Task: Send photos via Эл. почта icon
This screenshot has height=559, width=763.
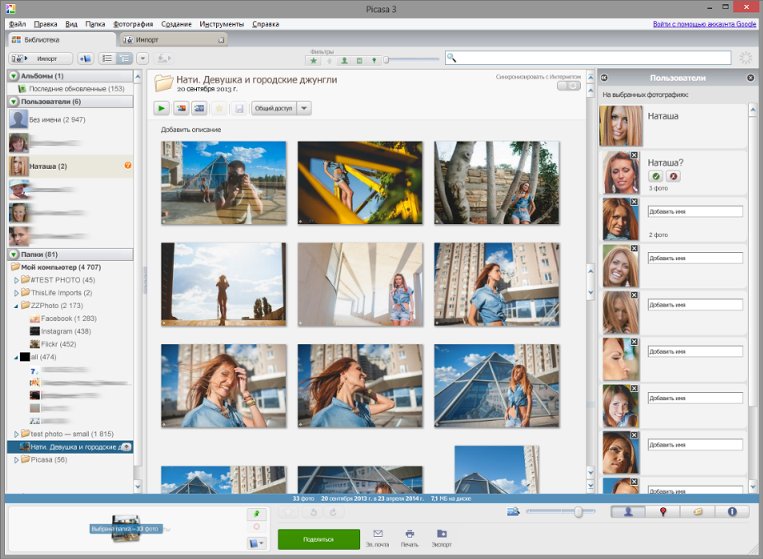Action: [378, 538]
